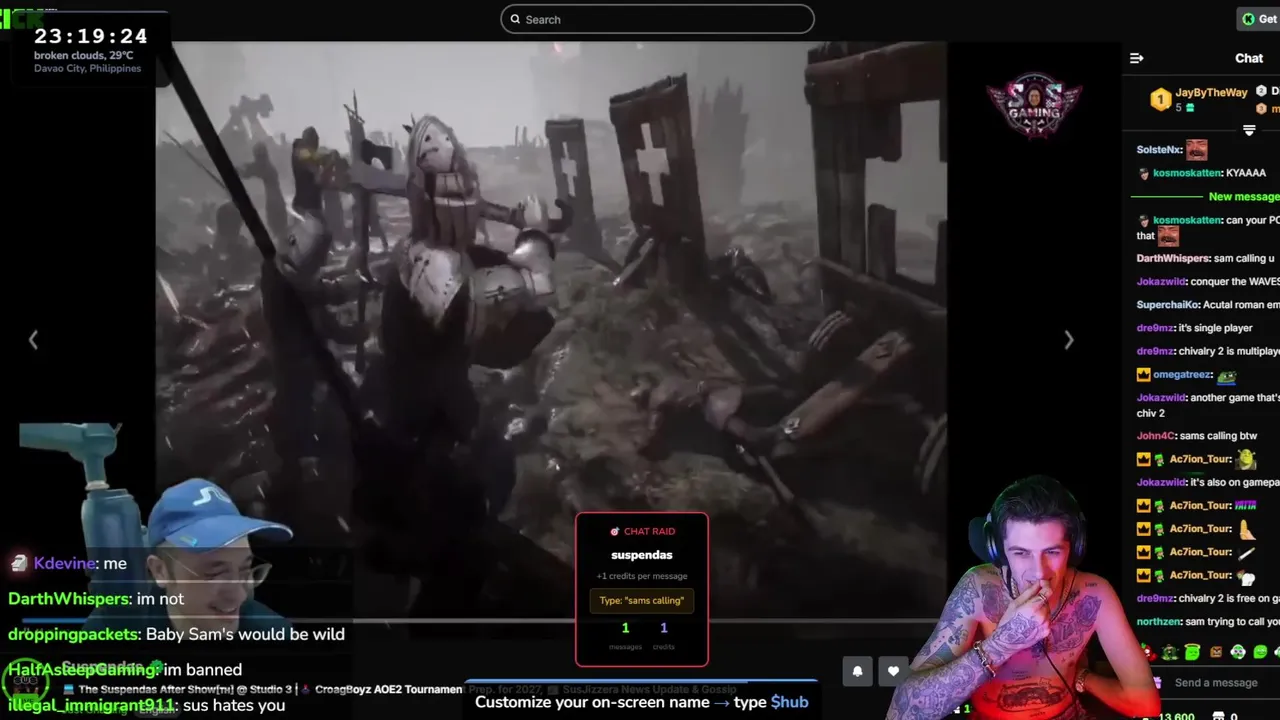
Task: Click the heart follow icon
Action: point(893,671)
